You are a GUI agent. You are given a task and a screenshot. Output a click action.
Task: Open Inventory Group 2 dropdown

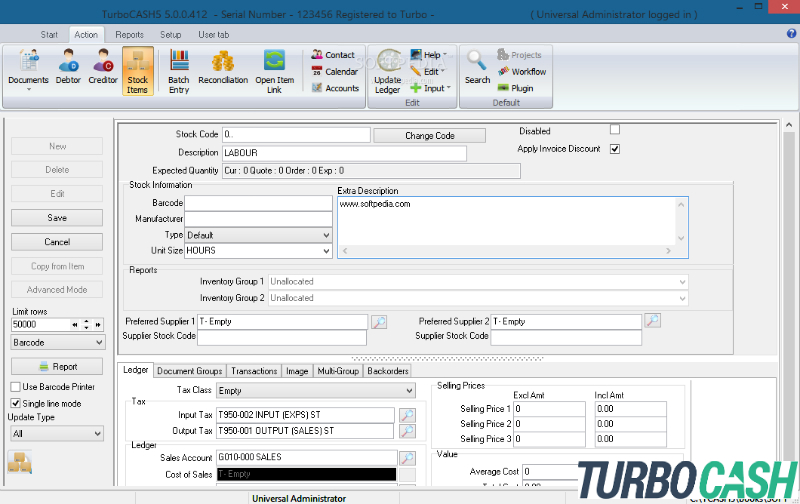click(x=682, y=298)
